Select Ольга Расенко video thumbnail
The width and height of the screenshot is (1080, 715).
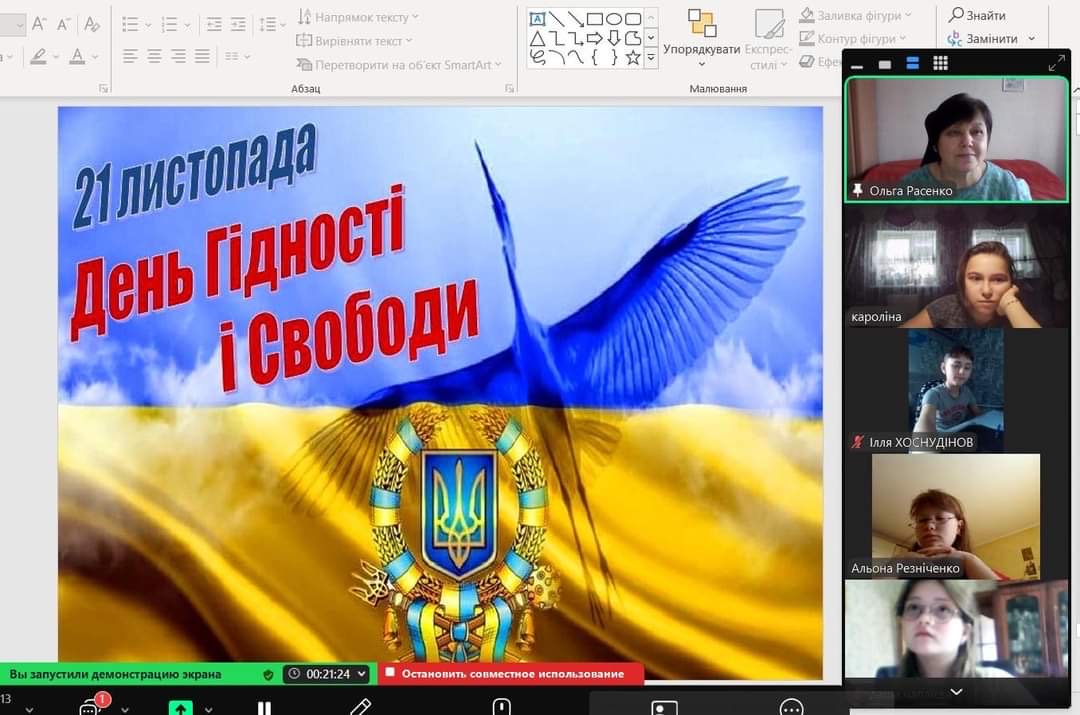(943, 139)
